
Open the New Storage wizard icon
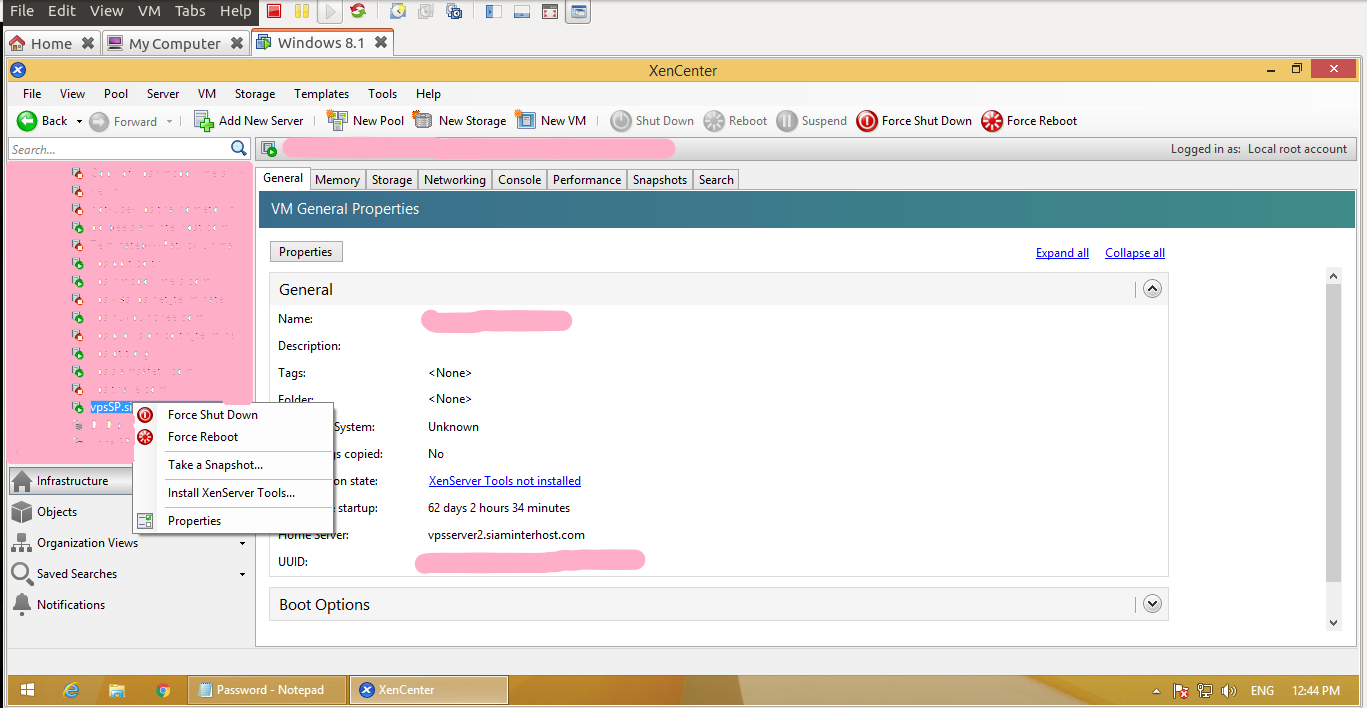(423, 121)
